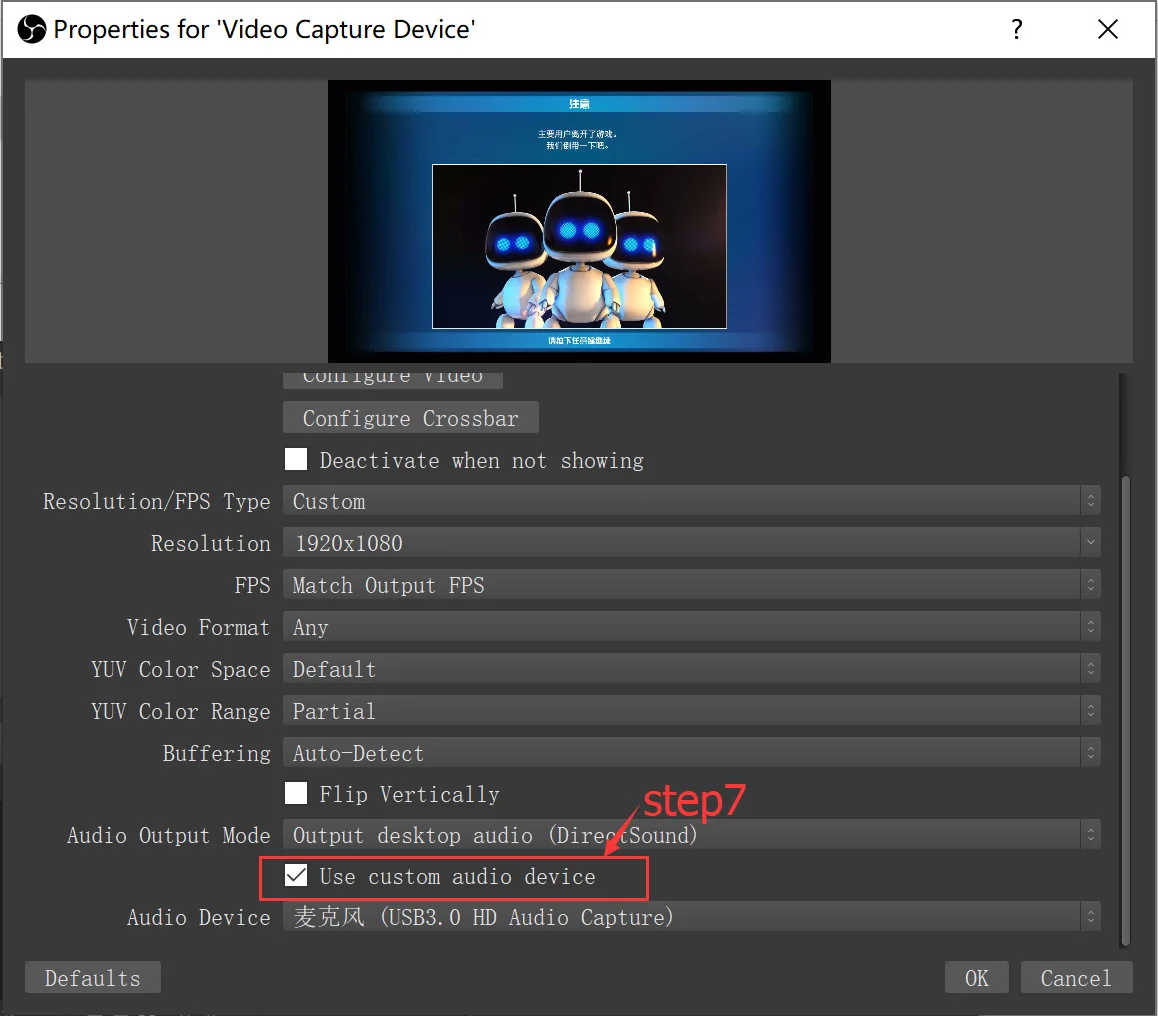Click the Video Format label
Image resolution: width=1158 pixels, height=1016 pixels.
coord(198,628)
